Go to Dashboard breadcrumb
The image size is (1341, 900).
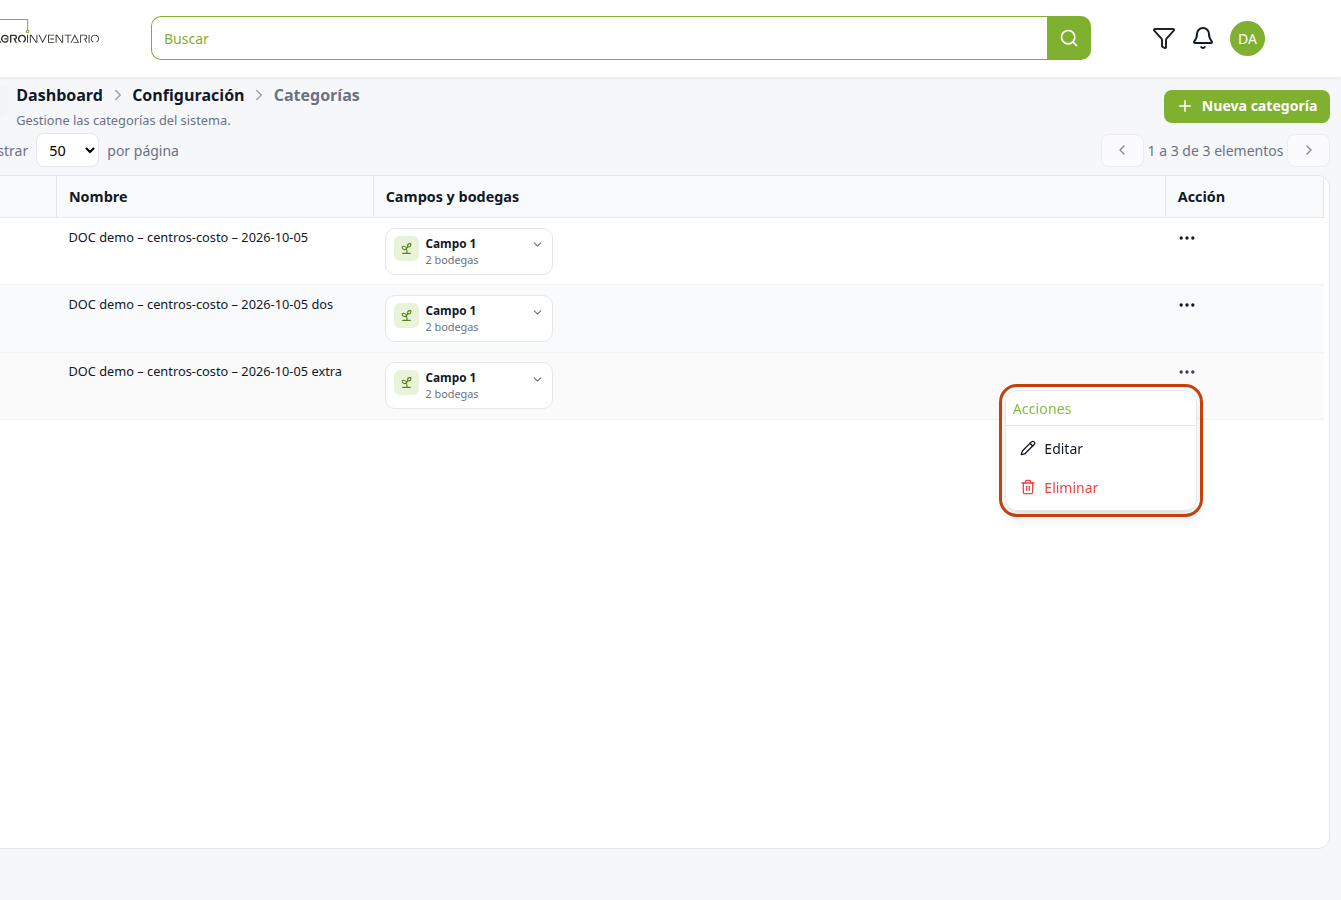pos(59,95)
